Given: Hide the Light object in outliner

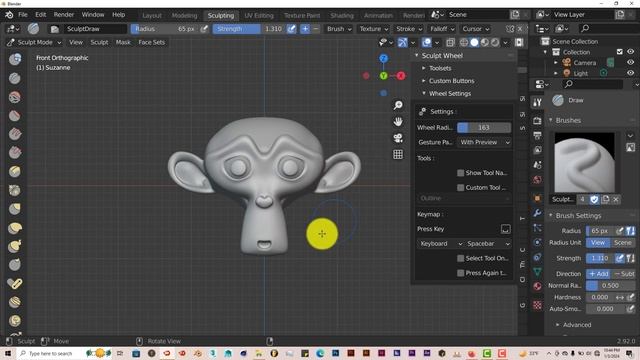Looking at the screenshot, I should click(x=631, y=73).
